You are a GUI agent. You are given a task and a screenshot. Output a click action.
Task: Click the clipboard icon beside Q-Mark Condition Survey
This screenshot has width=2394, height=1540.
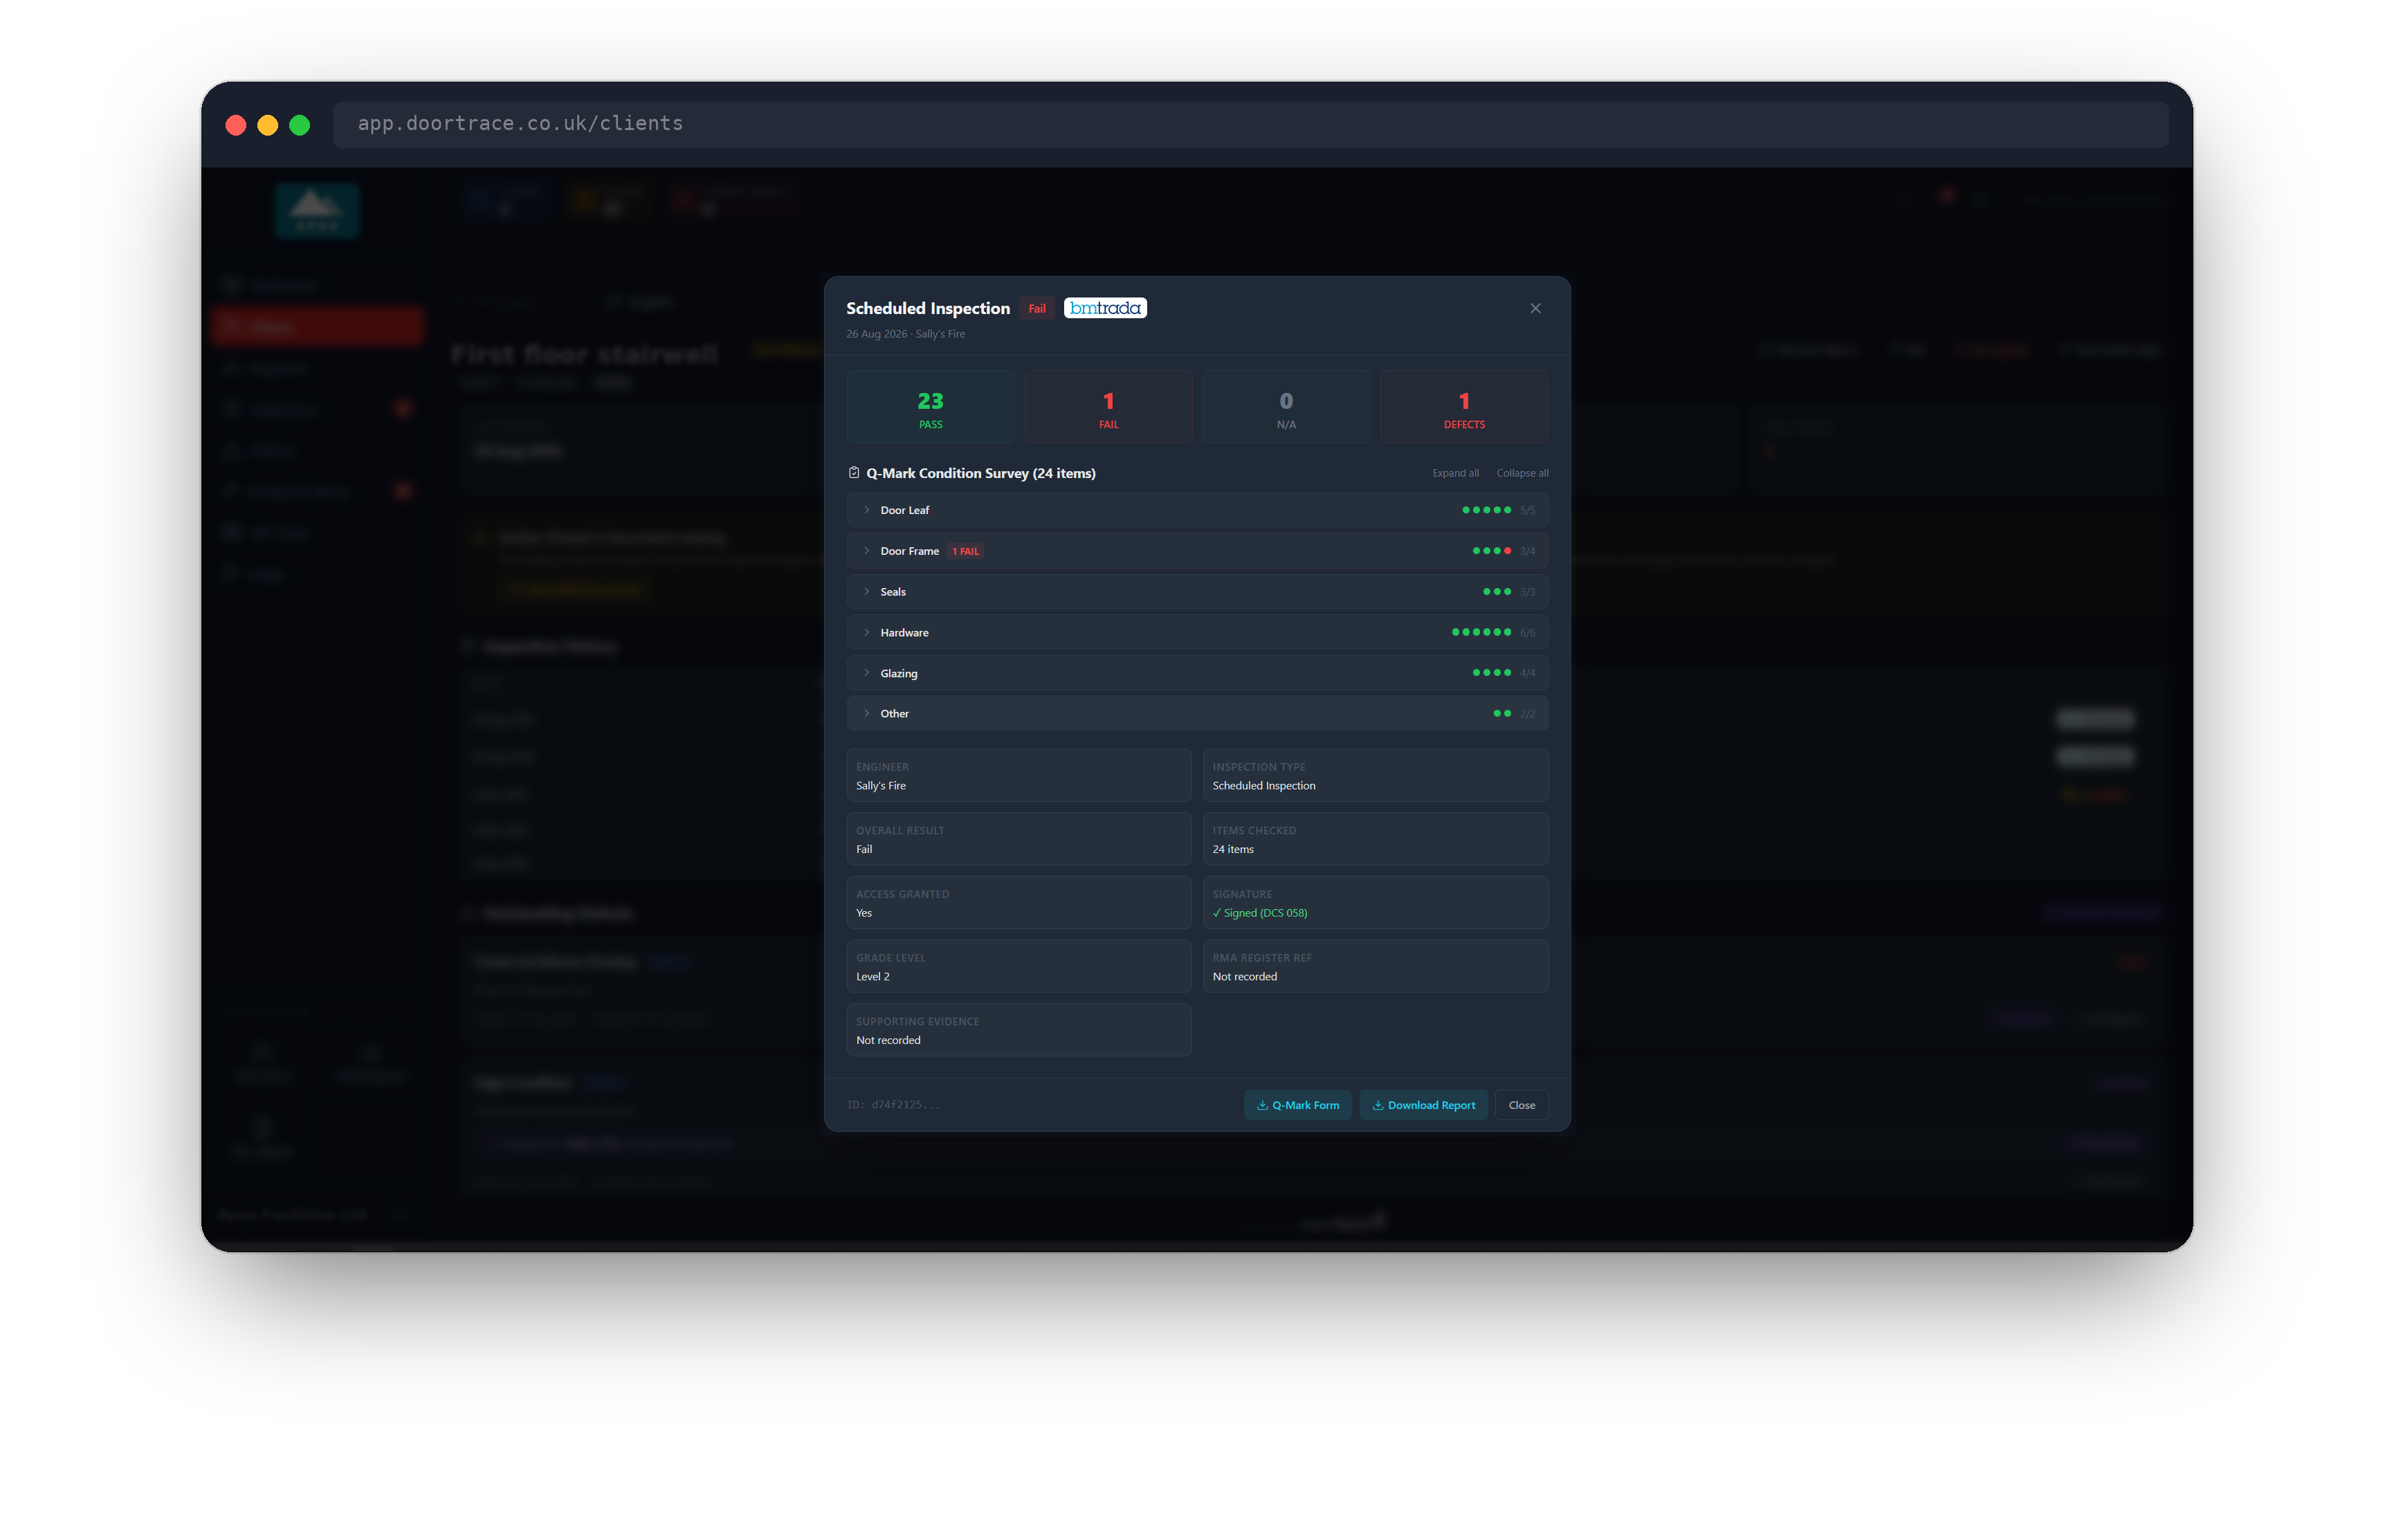pos(854,473)
